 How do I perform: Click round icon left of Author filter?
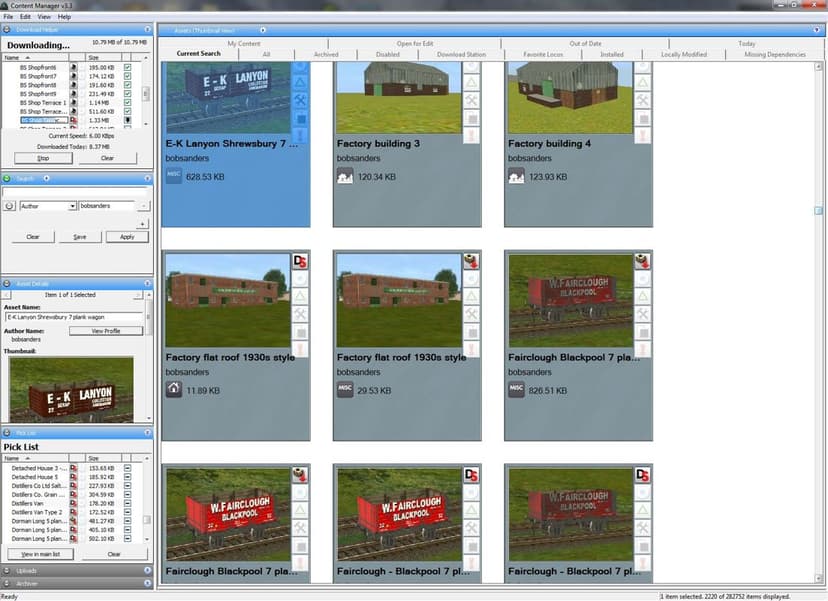(x=9, y=206)
